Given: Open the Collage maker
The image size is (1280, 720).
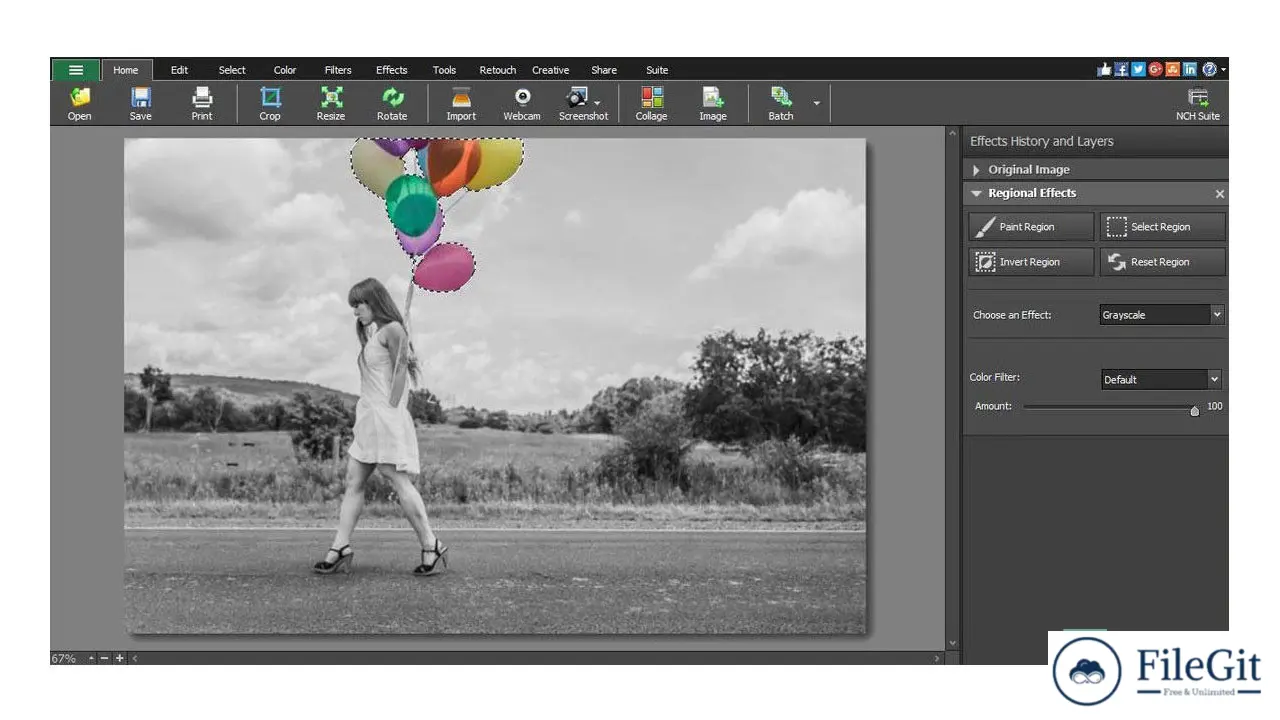Looking at the screenshot, I should click(x=652, y=103).
